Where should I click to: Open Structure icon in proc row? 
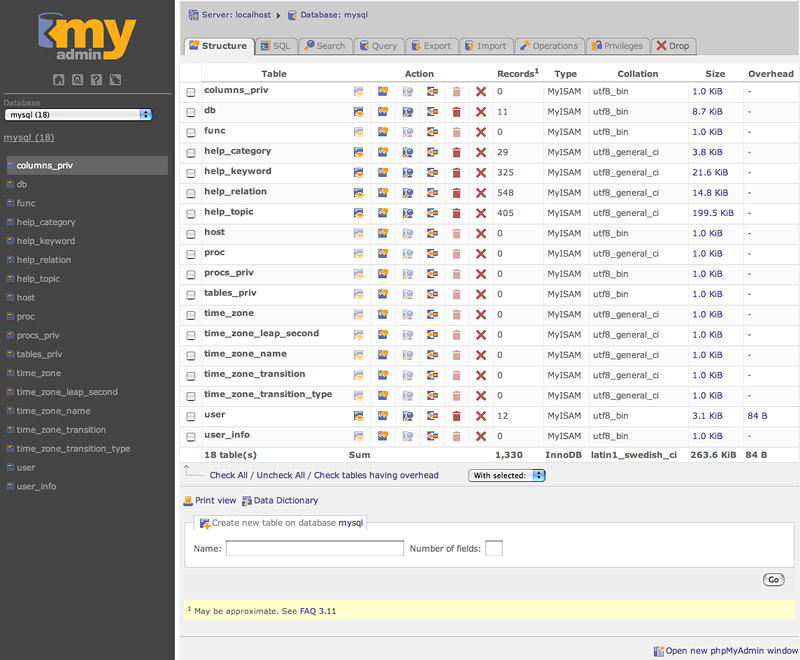tap(383, 253)
